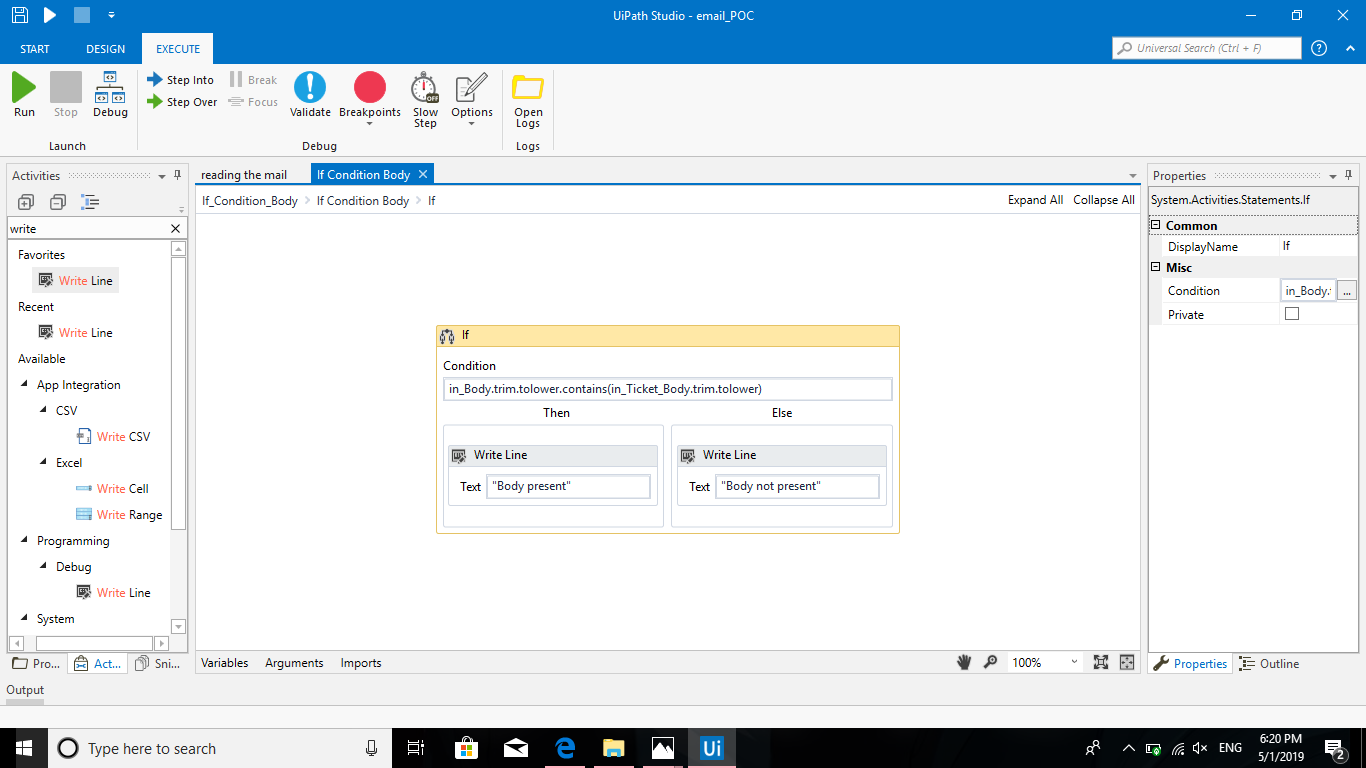Open the Imports panel
The image size is (1366, 768).
click(361, 663)
